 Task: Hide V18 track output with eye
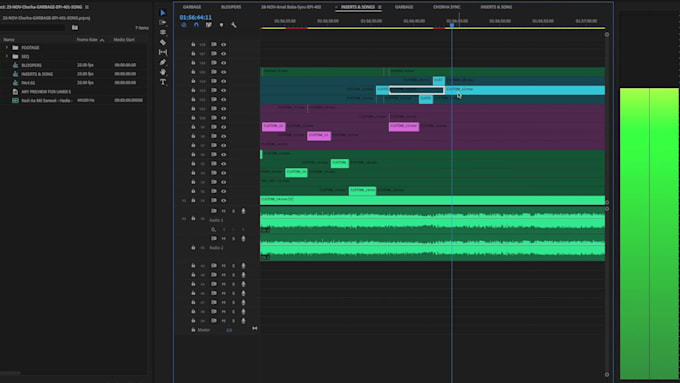224,44
